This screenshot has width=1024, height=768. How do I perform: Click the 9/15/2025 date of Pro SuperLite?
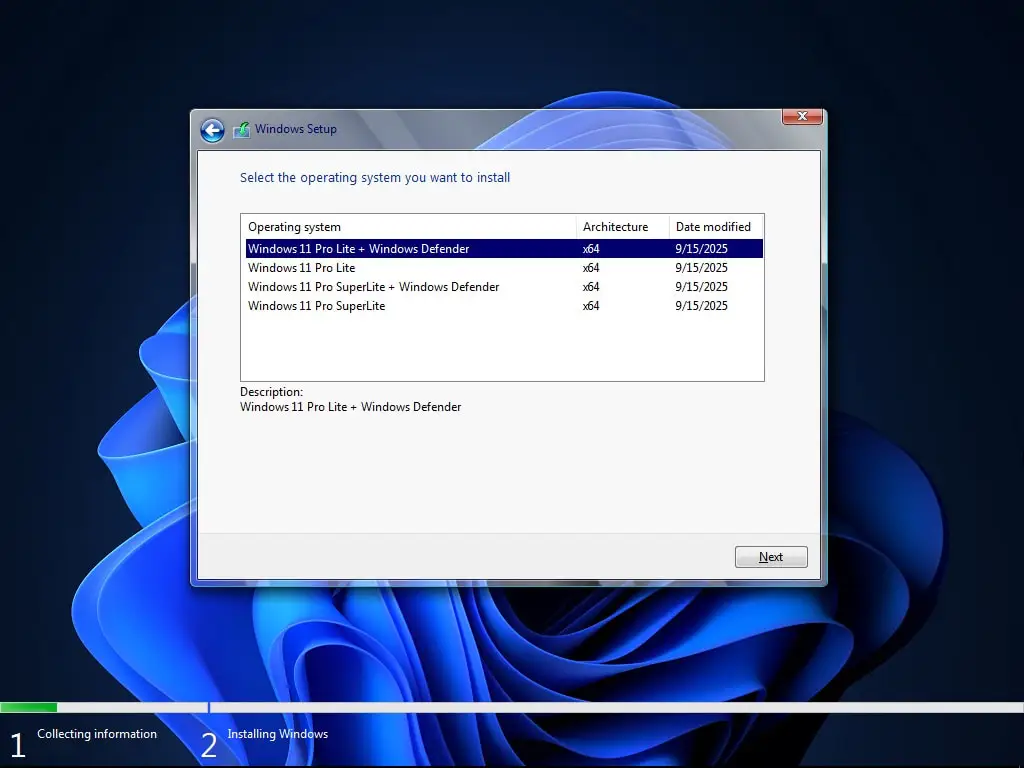[700, 306]
